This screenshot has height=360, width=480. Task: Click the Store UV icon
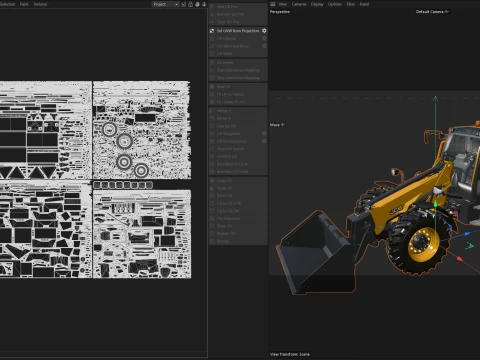212,226
